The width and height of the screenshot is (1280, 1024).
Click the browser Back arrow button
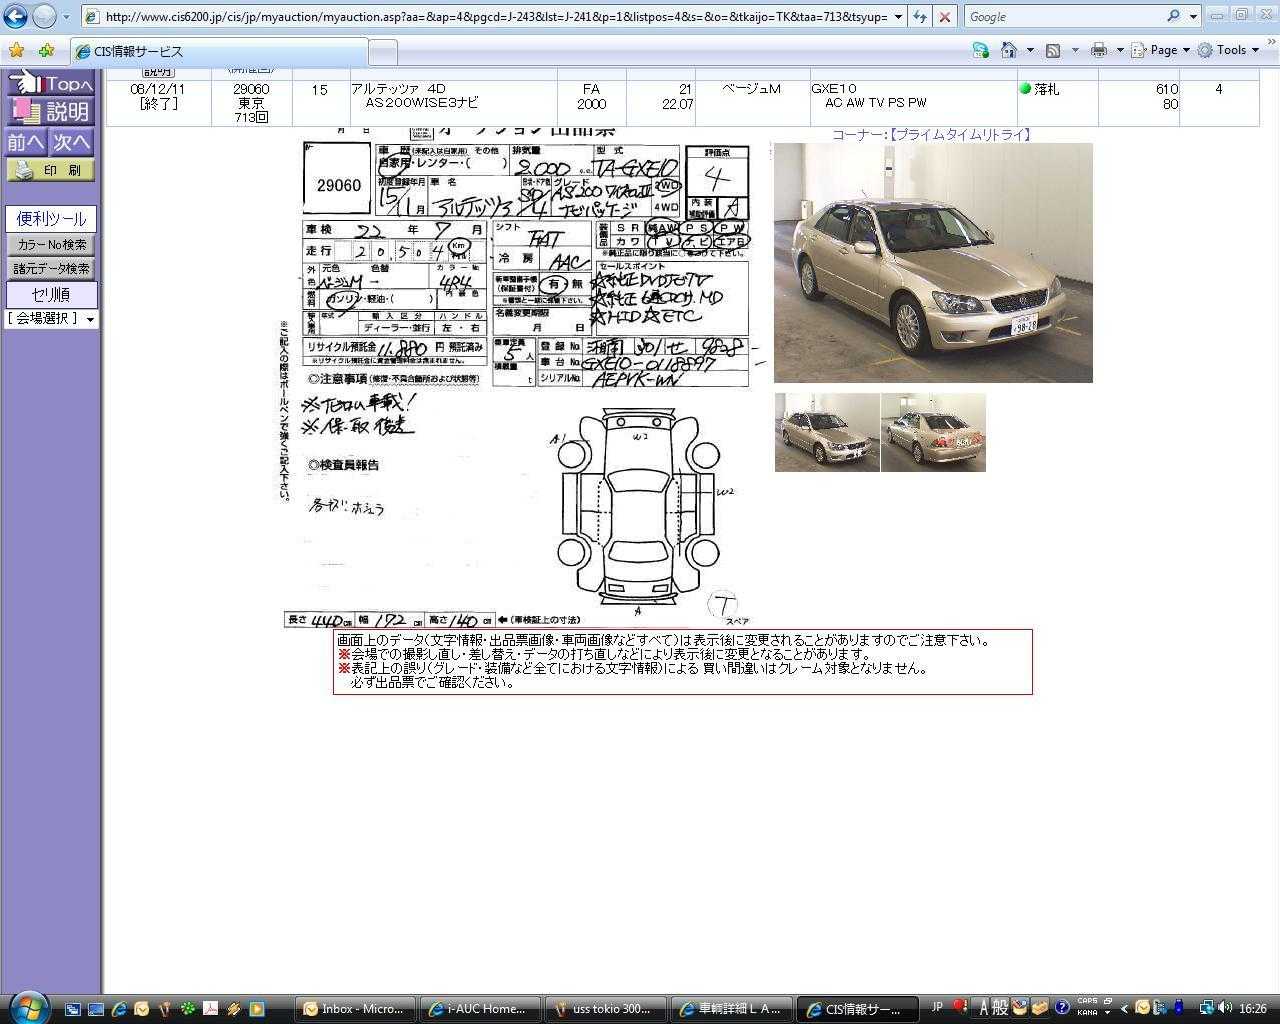[15, 17]
